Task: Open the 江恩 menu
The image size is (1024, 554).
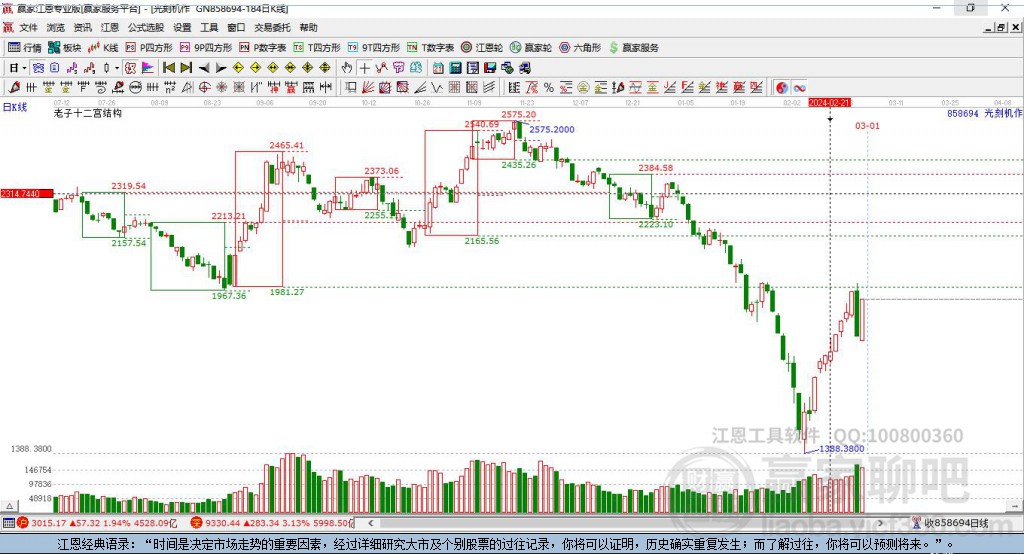Action: [110, 27]
